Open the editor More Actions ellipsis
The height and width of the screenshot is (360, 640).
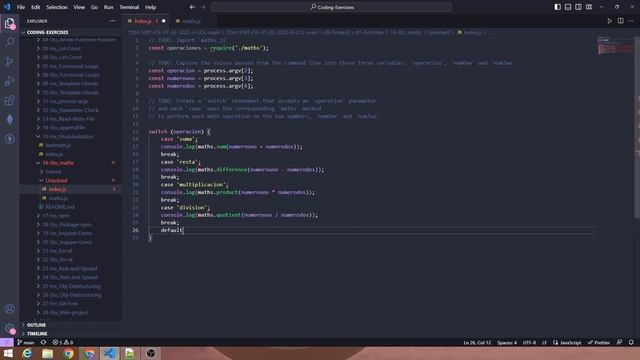point(631,21)
